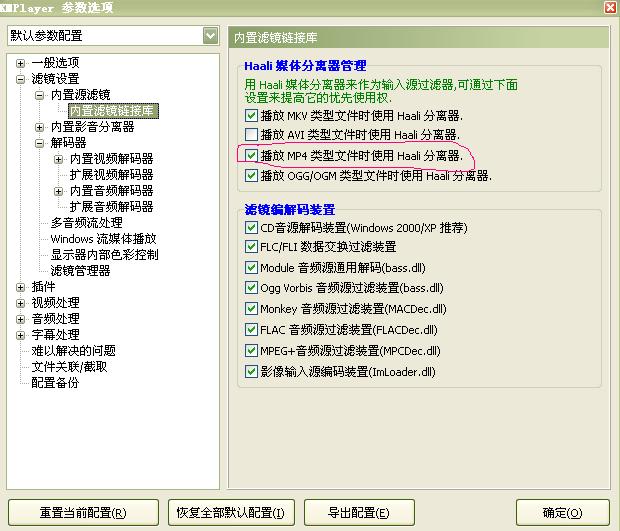
Task: Select 插件 in the settings tree
Action: coord(43,287)
